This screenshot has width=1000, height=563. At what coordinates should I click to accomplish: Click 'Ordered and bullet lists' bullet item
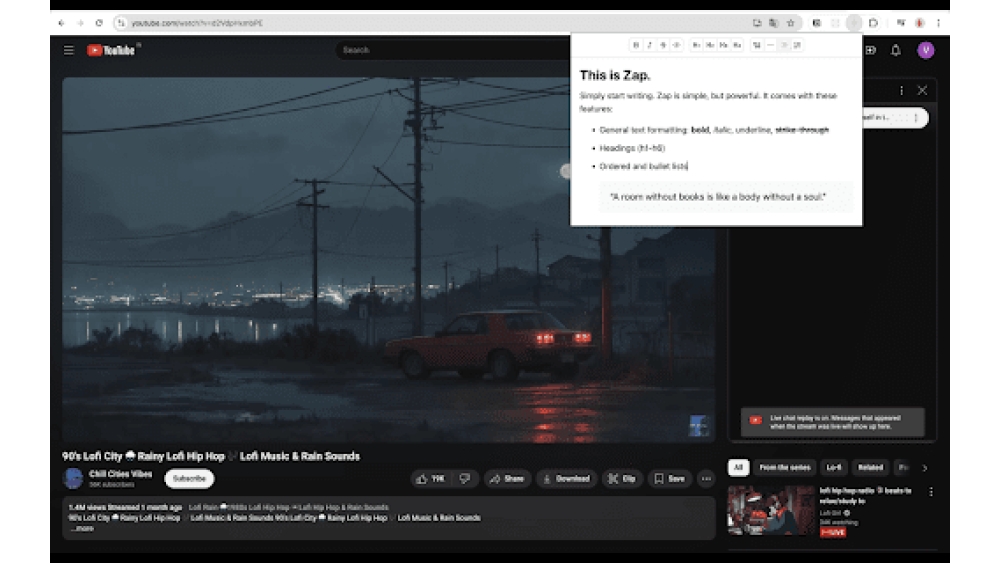pos(643,166)
